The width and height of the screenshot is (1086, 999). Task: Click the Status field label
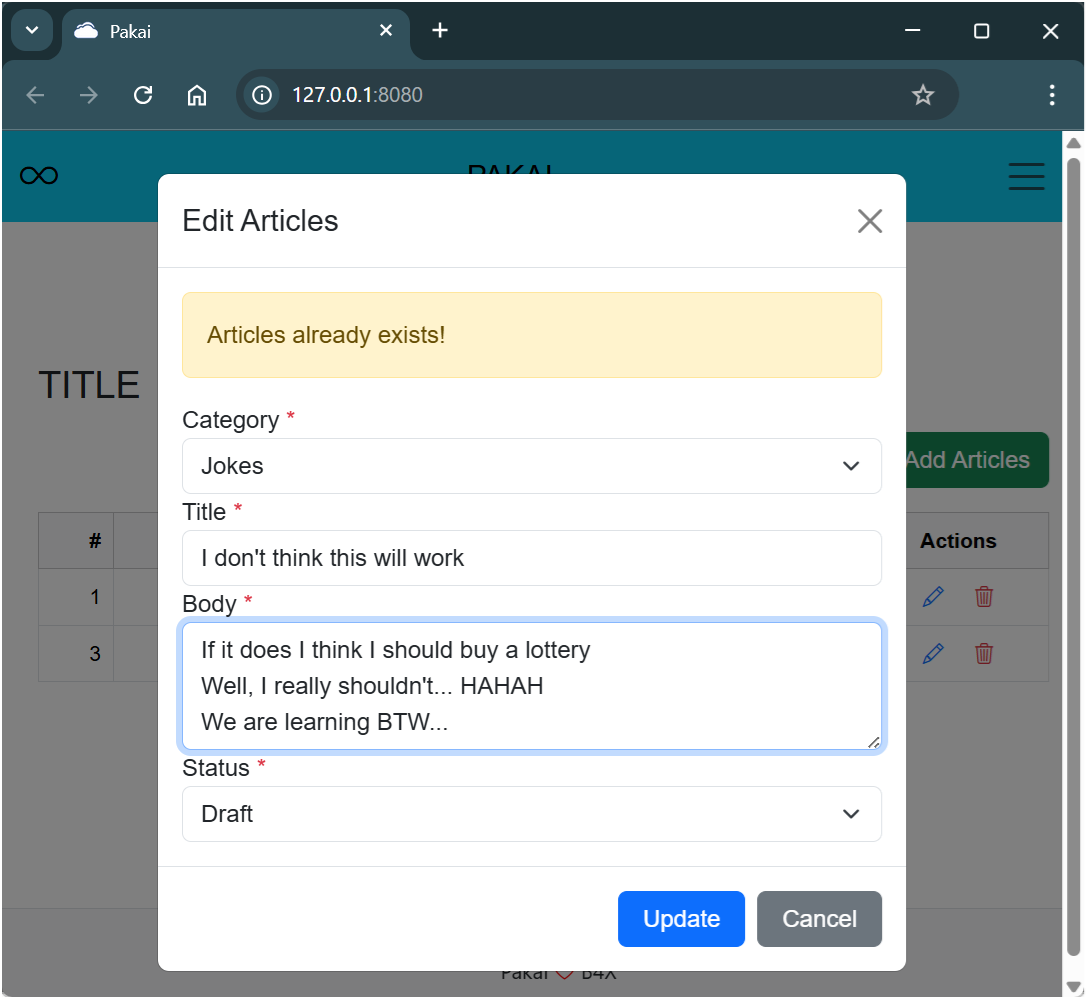pyautogui.click(x=215, y=768)
